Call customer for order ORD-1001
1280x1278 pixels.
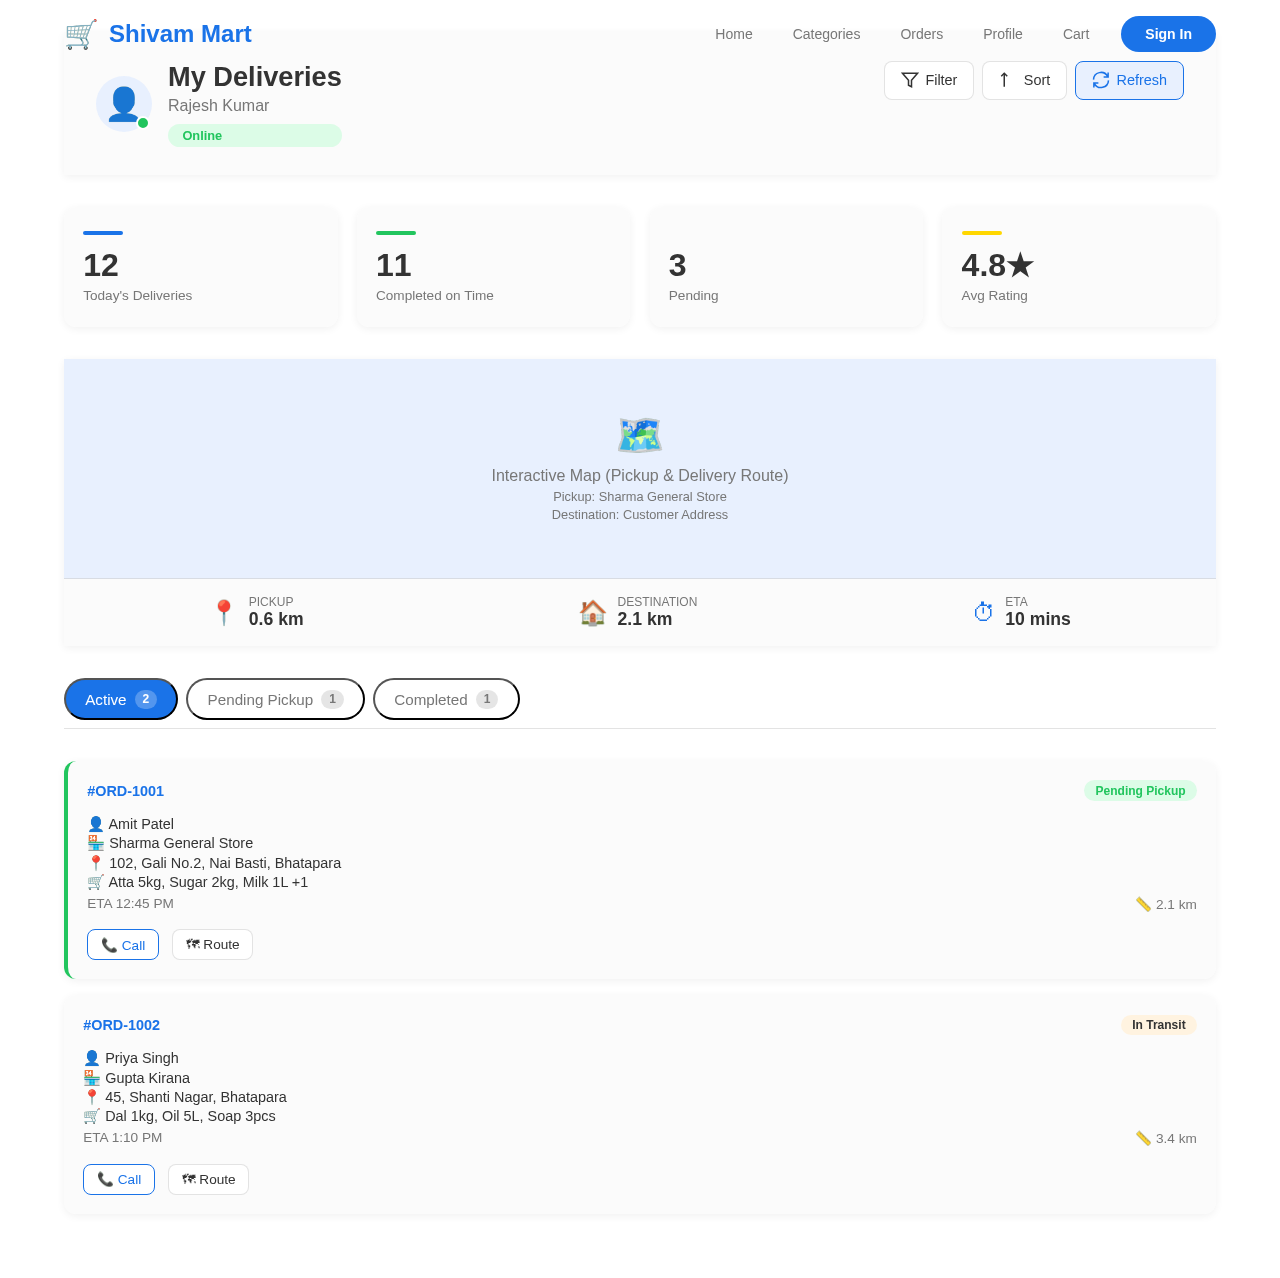pos(123,945)
